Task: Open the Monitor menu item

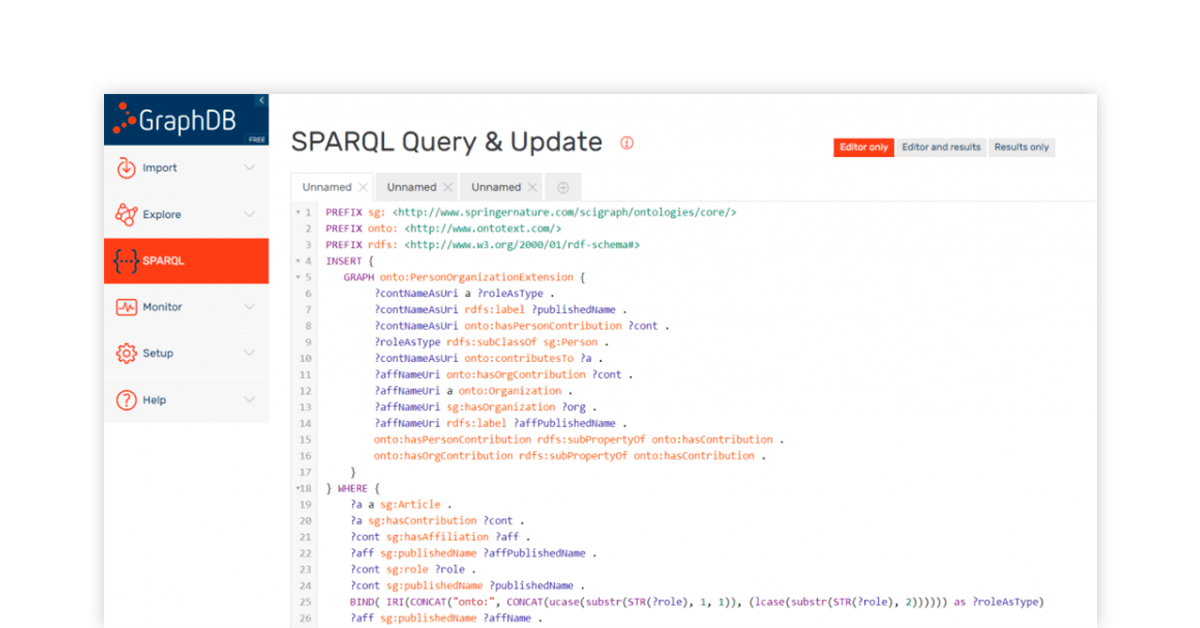Action: (186, 307)
